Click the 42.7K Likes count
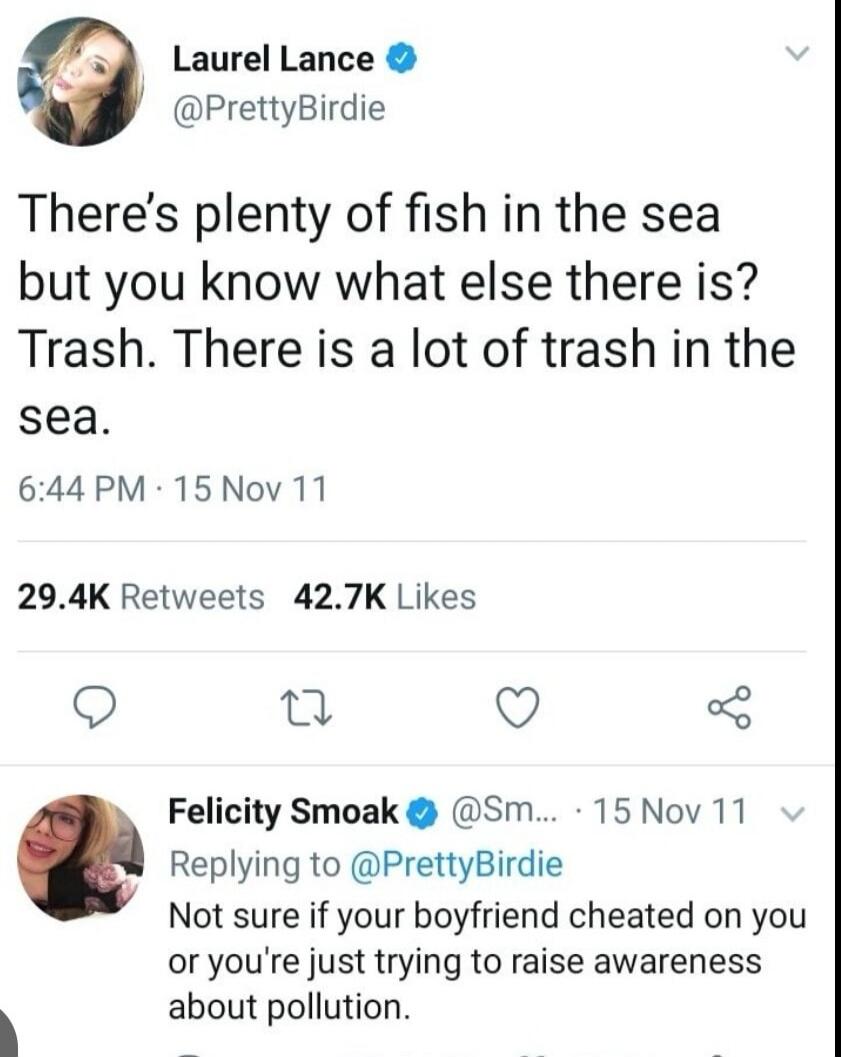Image resolution: width=841 pixels, height=1057 pixels. click(x=381, y=598)
